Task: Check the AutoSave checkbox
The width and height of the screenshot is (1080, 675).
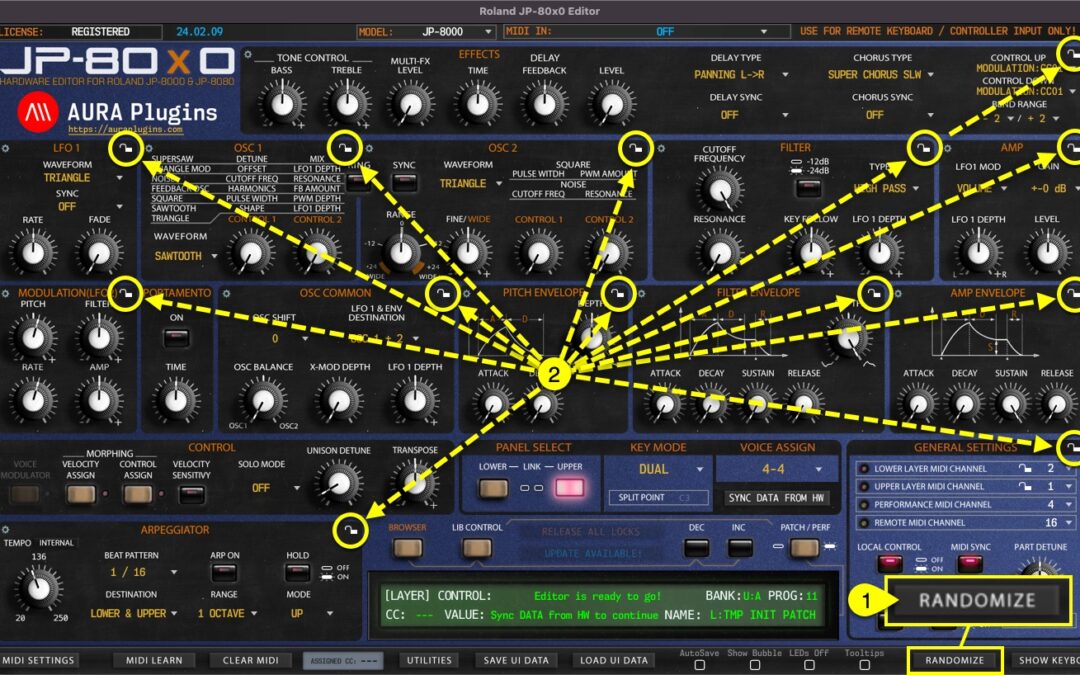Action: pos(700,667)
